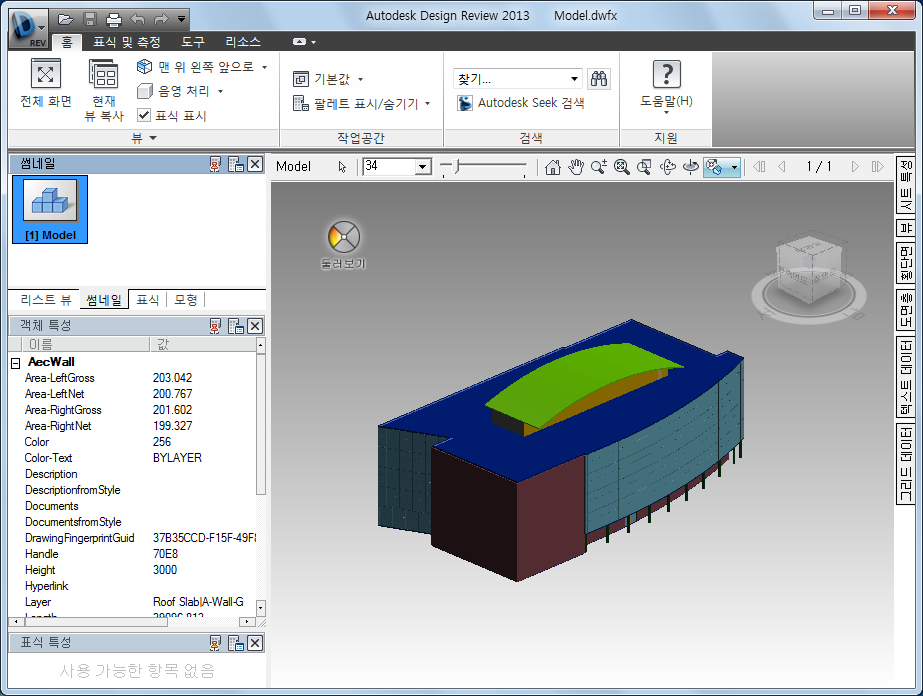Select the Turntable tool
The width and height of the screenshot is (923, 696).
click(690, 167)
